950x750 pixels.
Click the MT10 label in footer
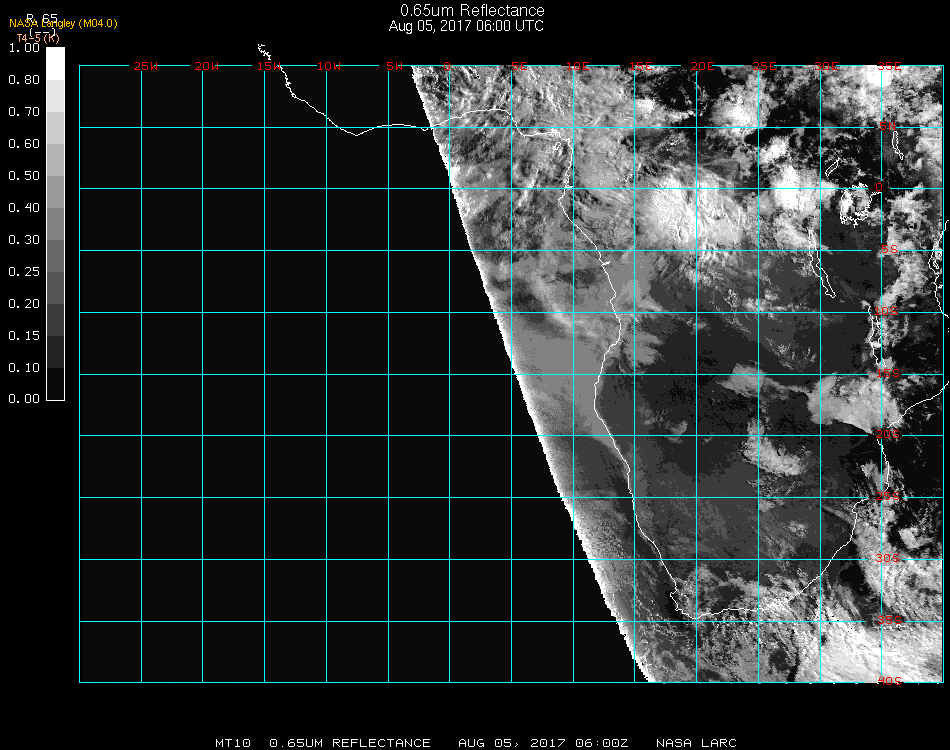point(233,743)
